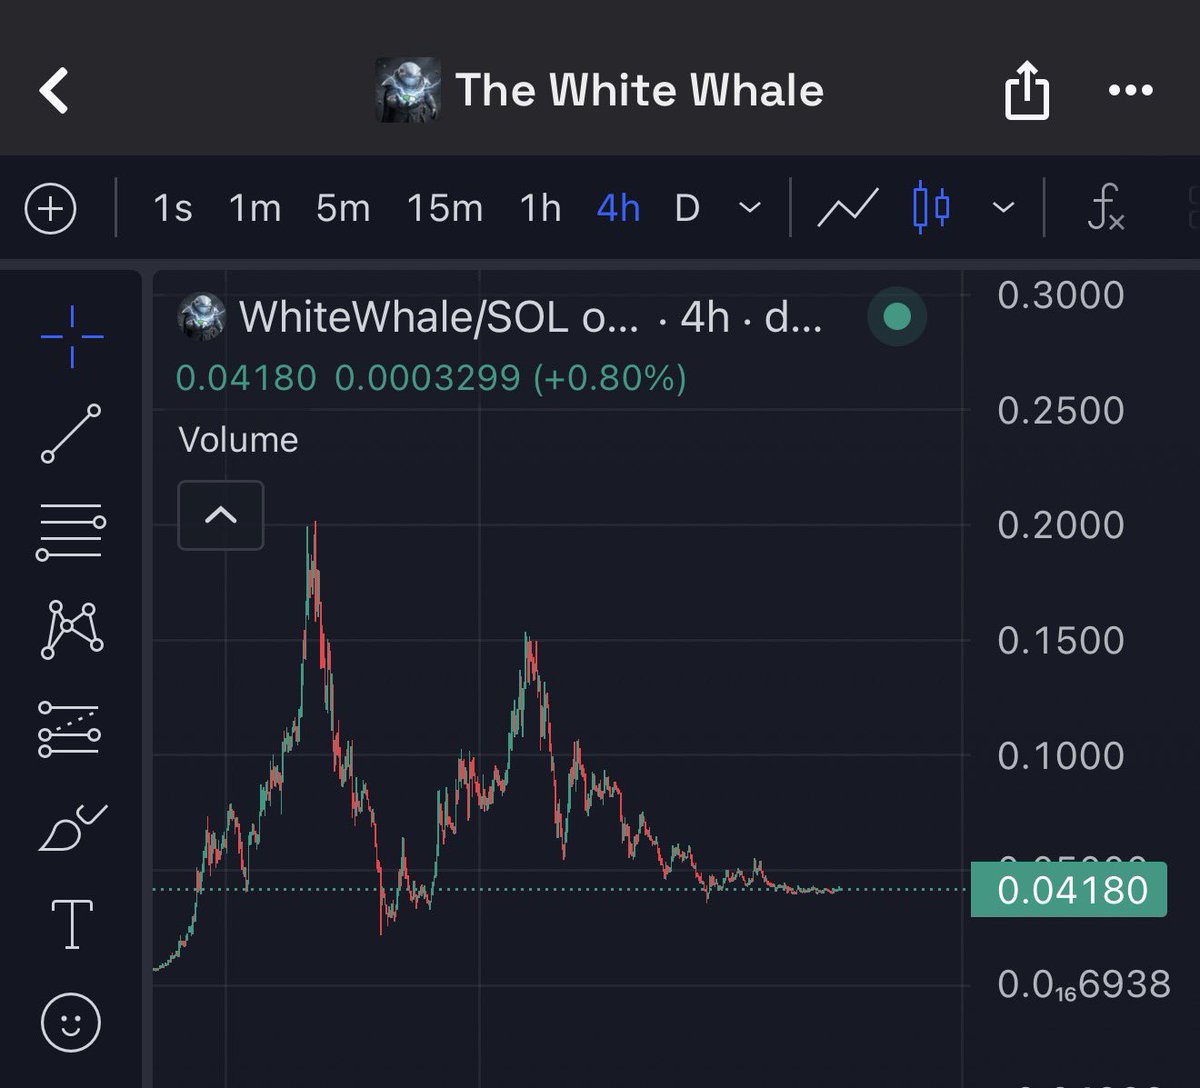Viewport: 1200px width, 1088px height.
Task: Open the three-dot more options menu
Action: pos(1131,91)
